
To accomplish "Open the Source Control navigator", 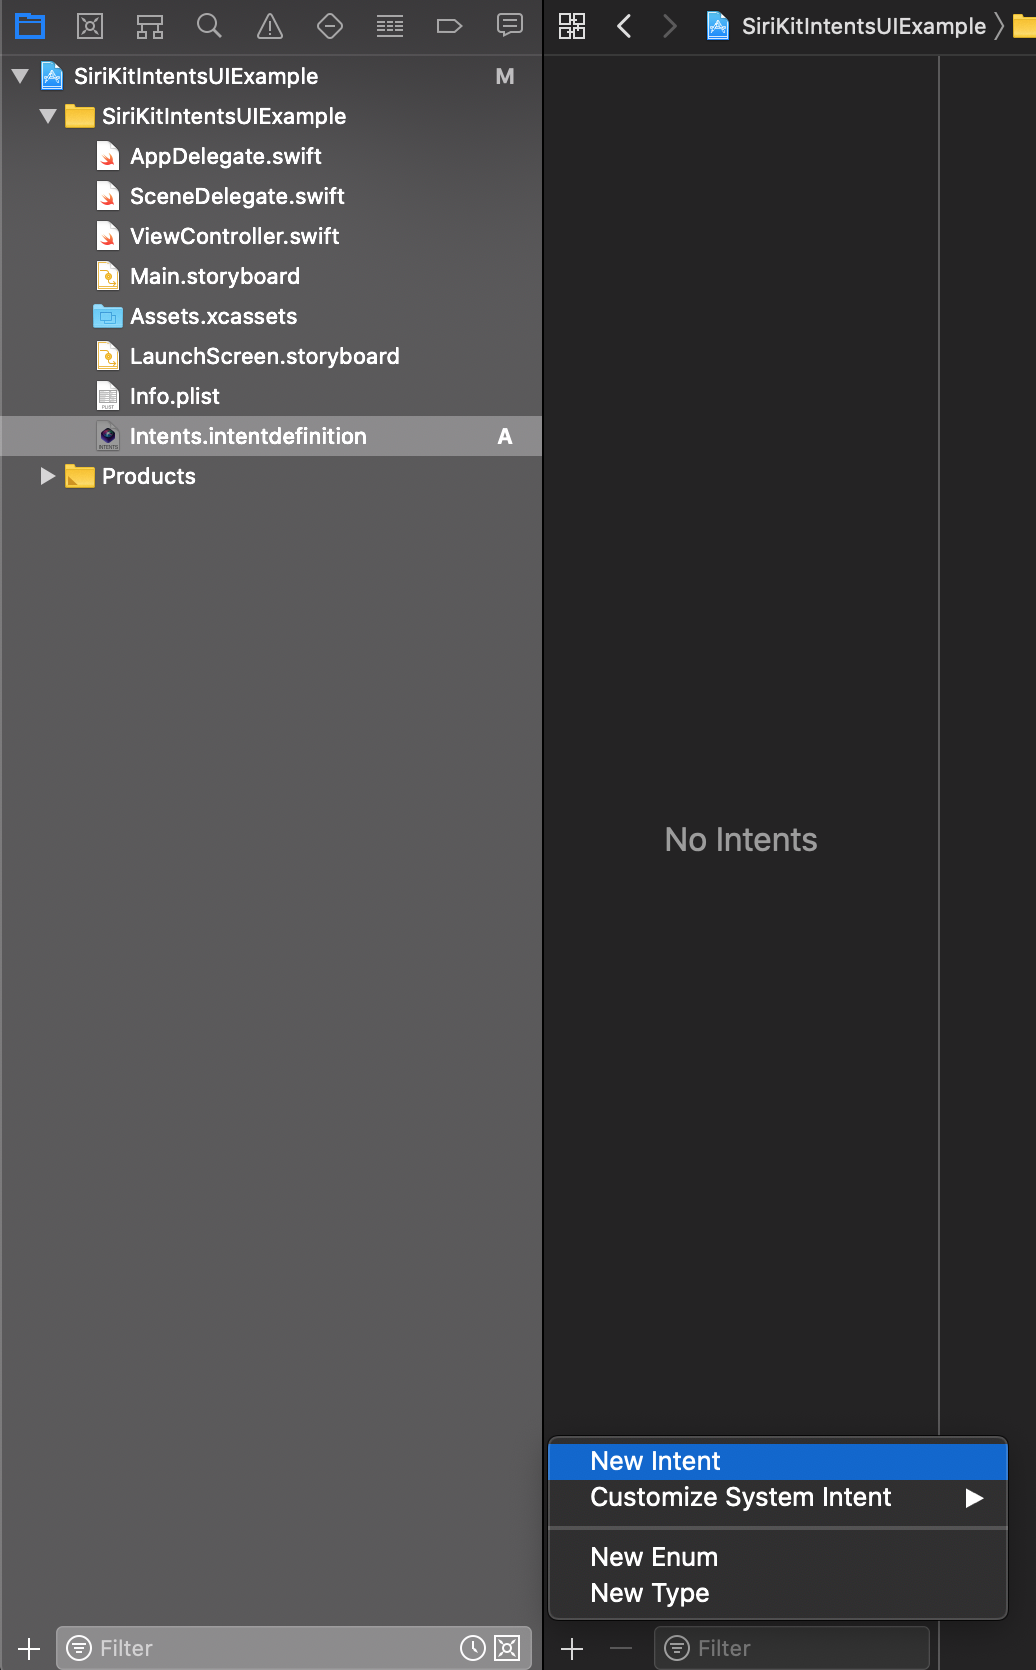I will pyautogui.click(x=90, y=26).
